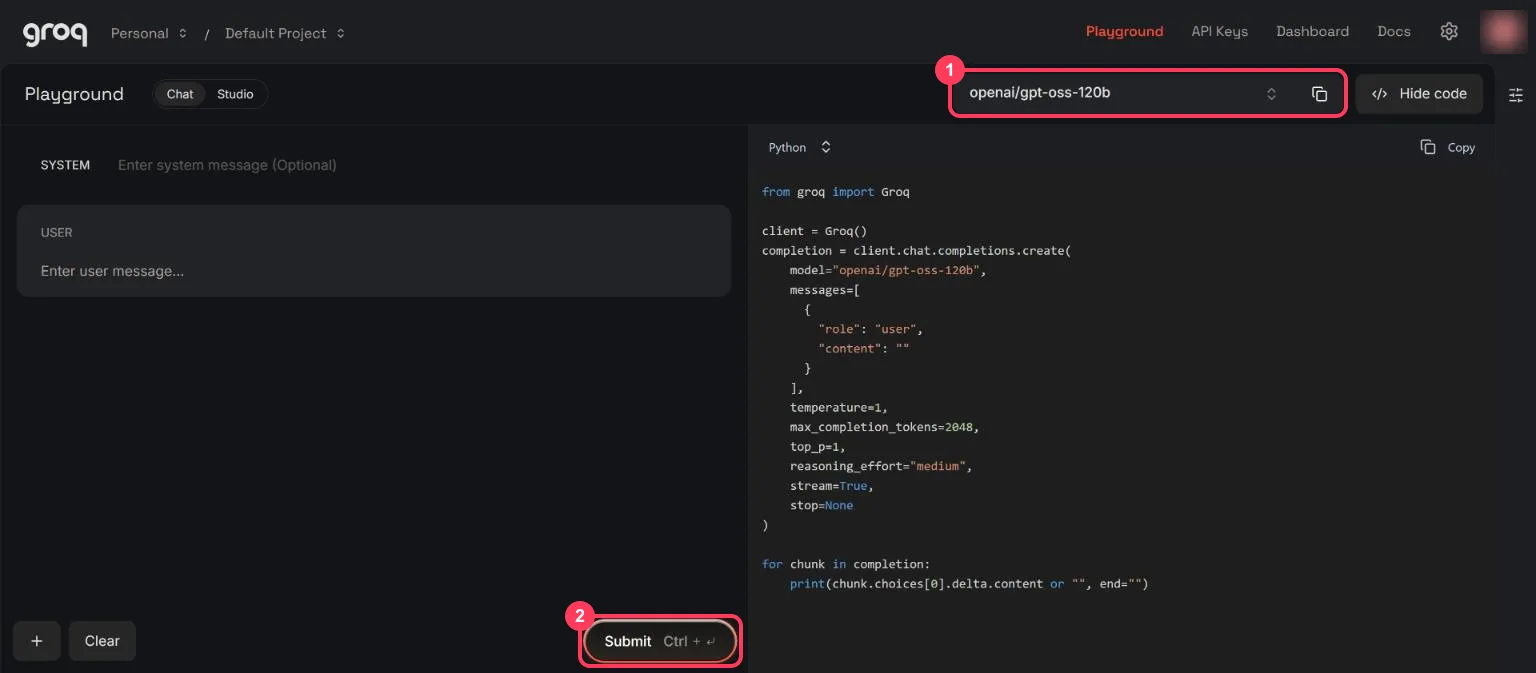
Task: Click 'client = Groq()' code line
Action: (x=814, y=230)
